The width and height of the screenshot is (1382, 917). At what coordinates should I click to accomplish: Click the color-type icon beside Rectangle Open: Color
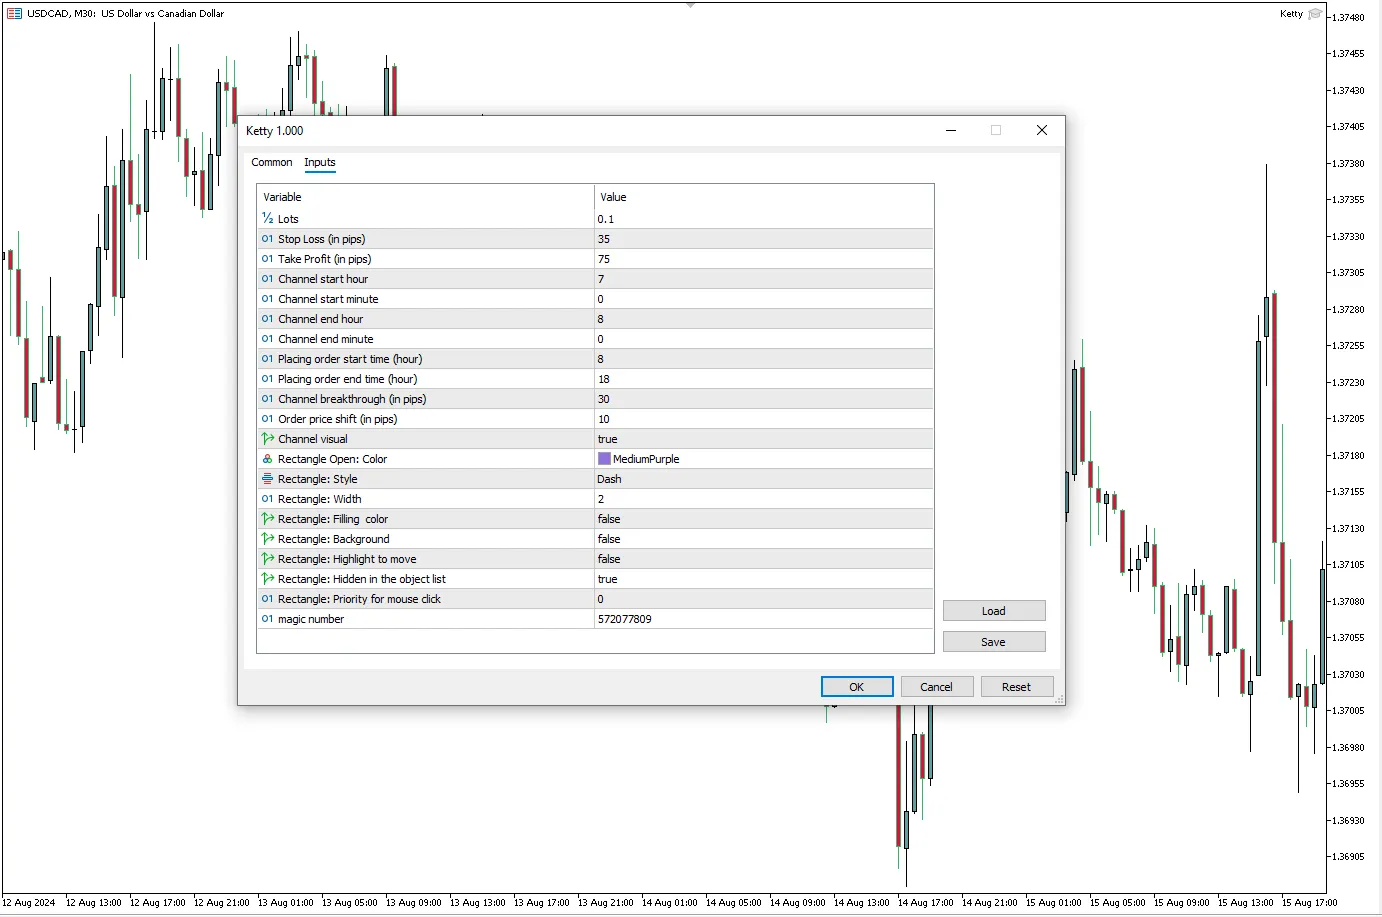pyautogui.click(x=267, y=459)
